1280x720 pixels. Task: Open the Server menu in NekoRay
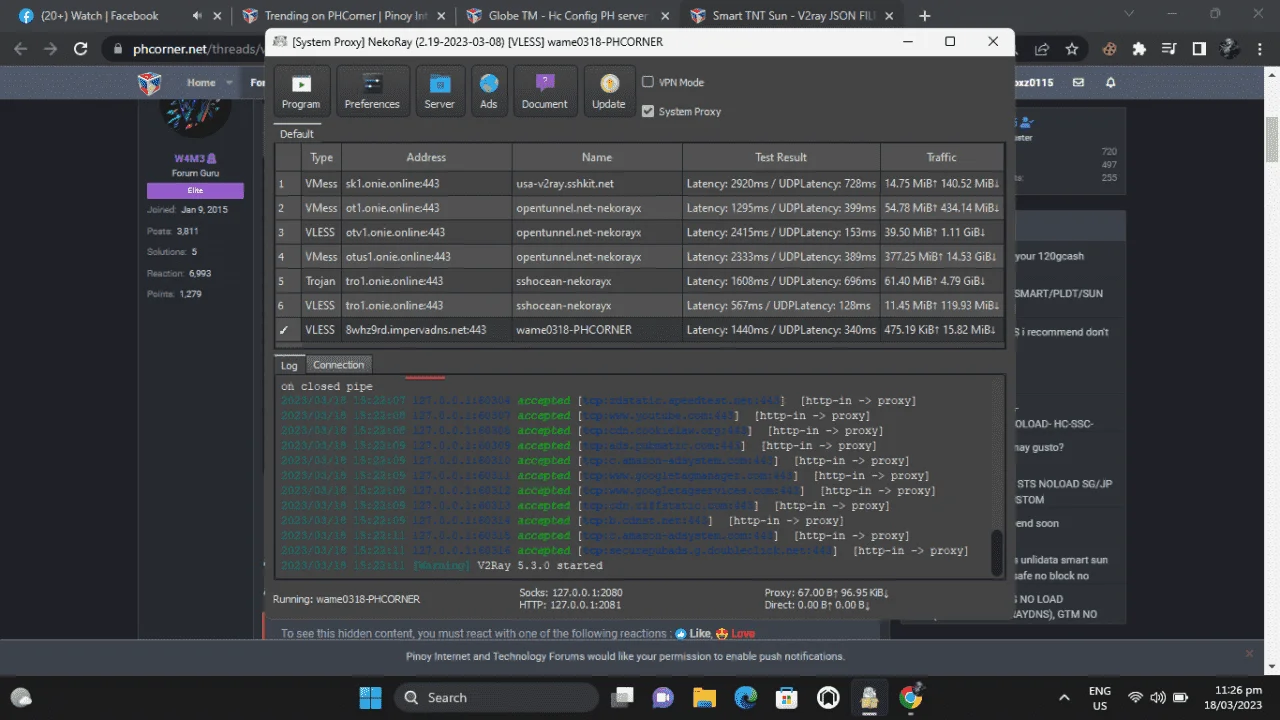pos(439,91)
